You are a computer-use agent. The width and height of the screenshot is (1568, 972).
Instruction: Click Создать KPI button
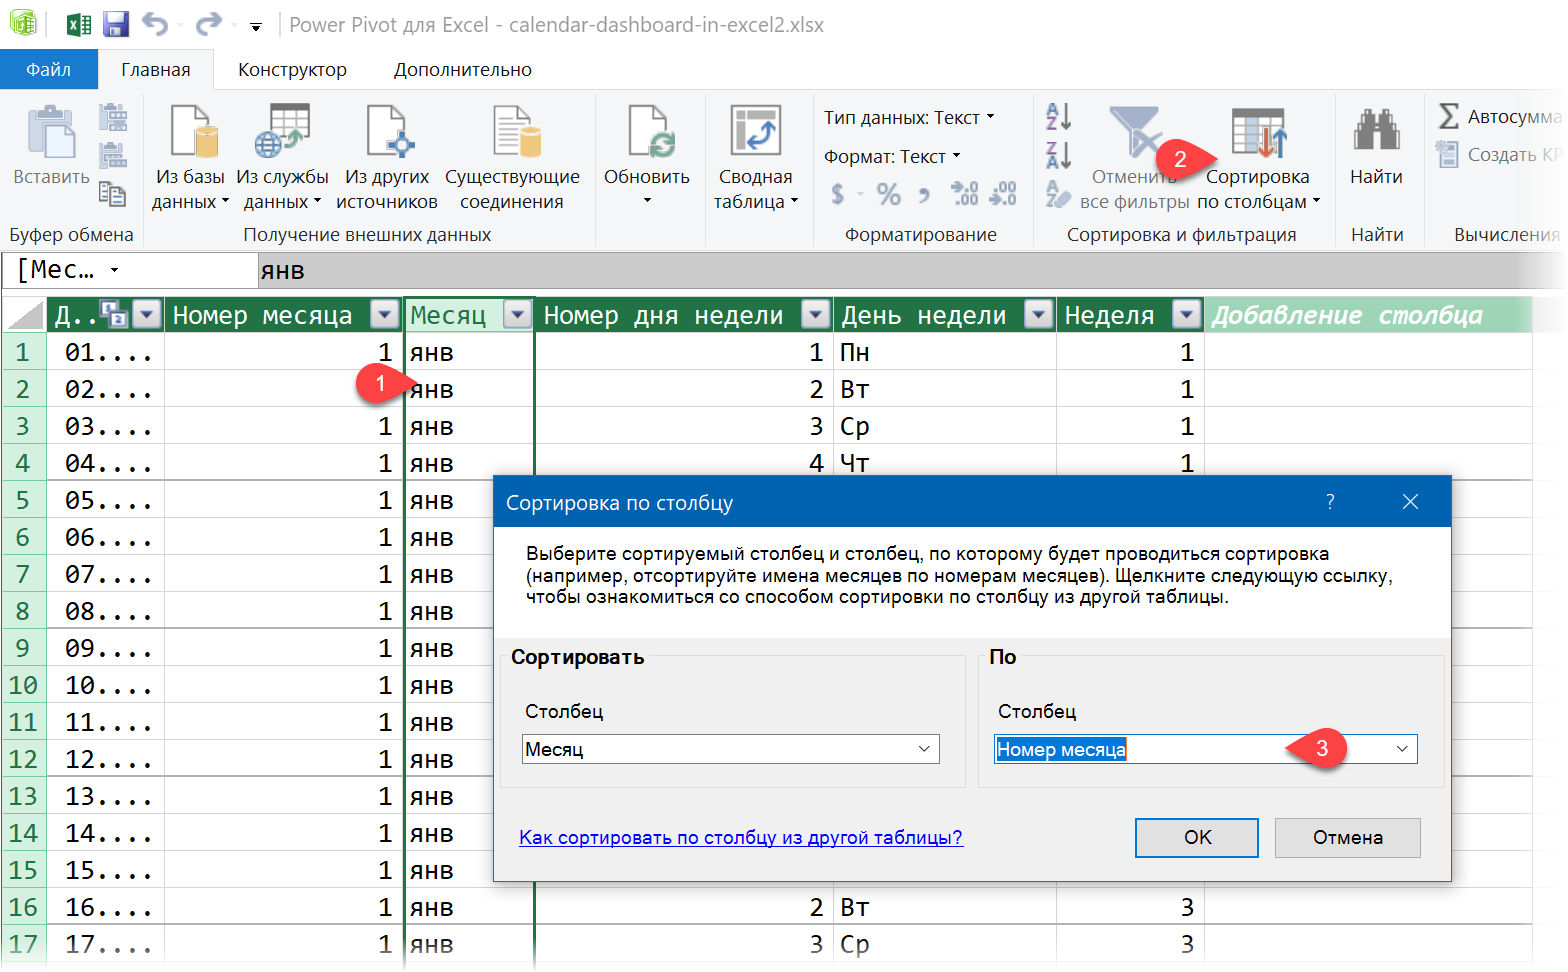[x=1500, y=154]
